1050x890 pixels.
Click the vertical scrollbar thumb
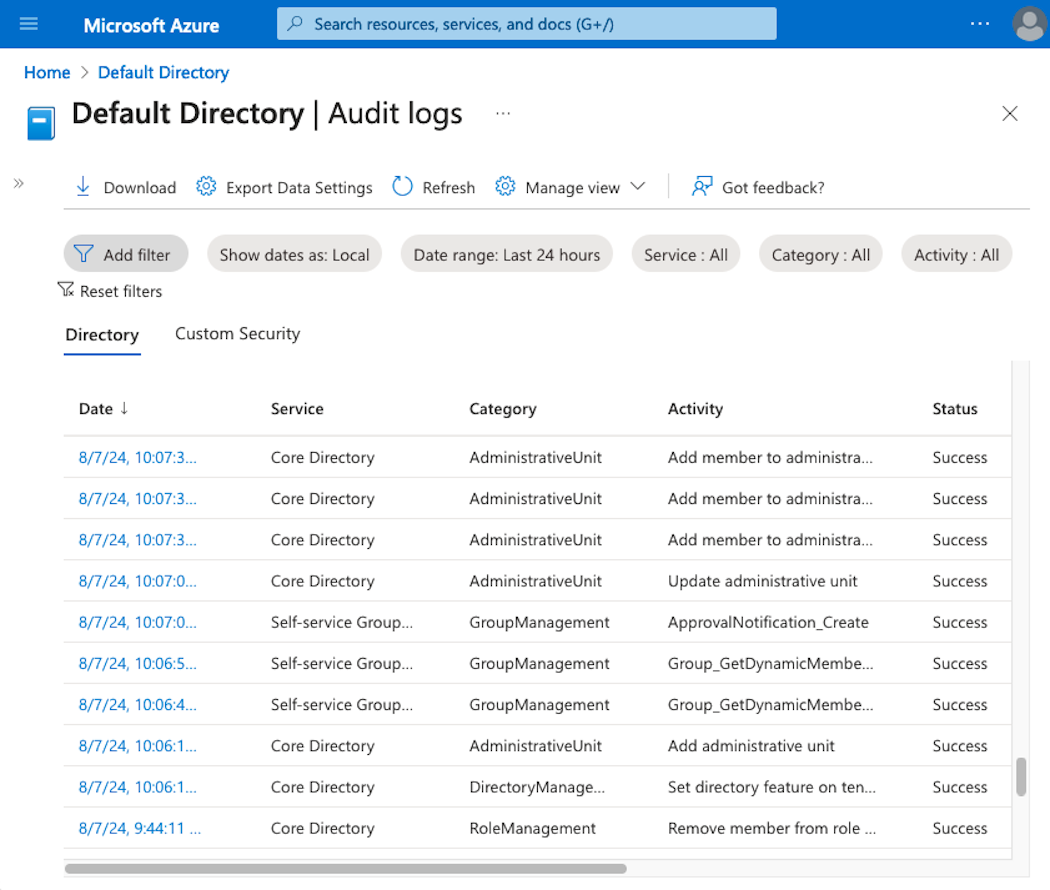click(1021, 777)
